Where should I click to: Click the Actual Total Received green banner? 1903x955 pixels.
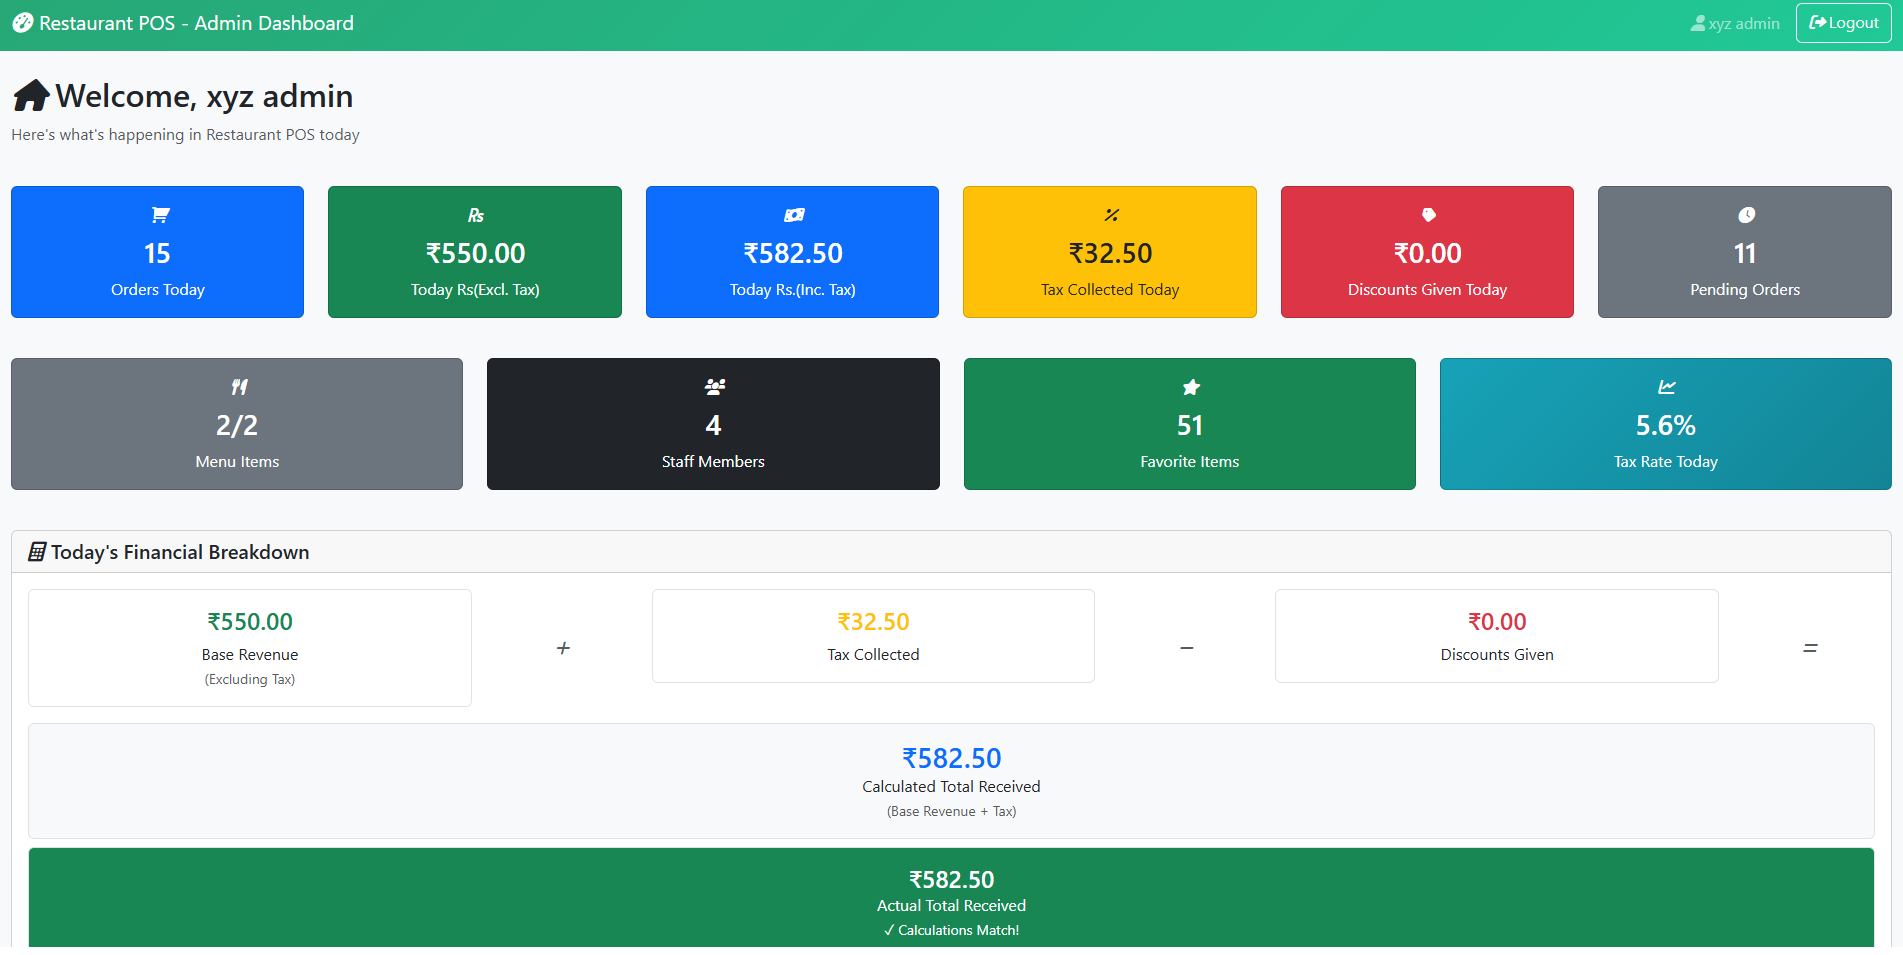pos(951,898)
